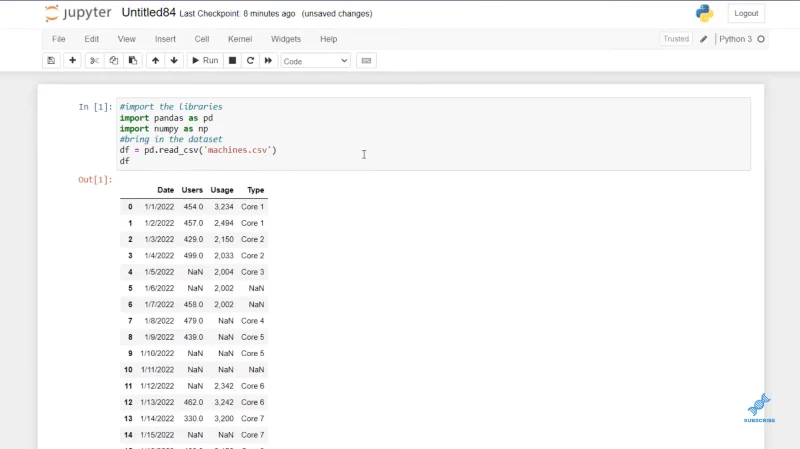Click the date cell 1/1/2022

[159, 207]
